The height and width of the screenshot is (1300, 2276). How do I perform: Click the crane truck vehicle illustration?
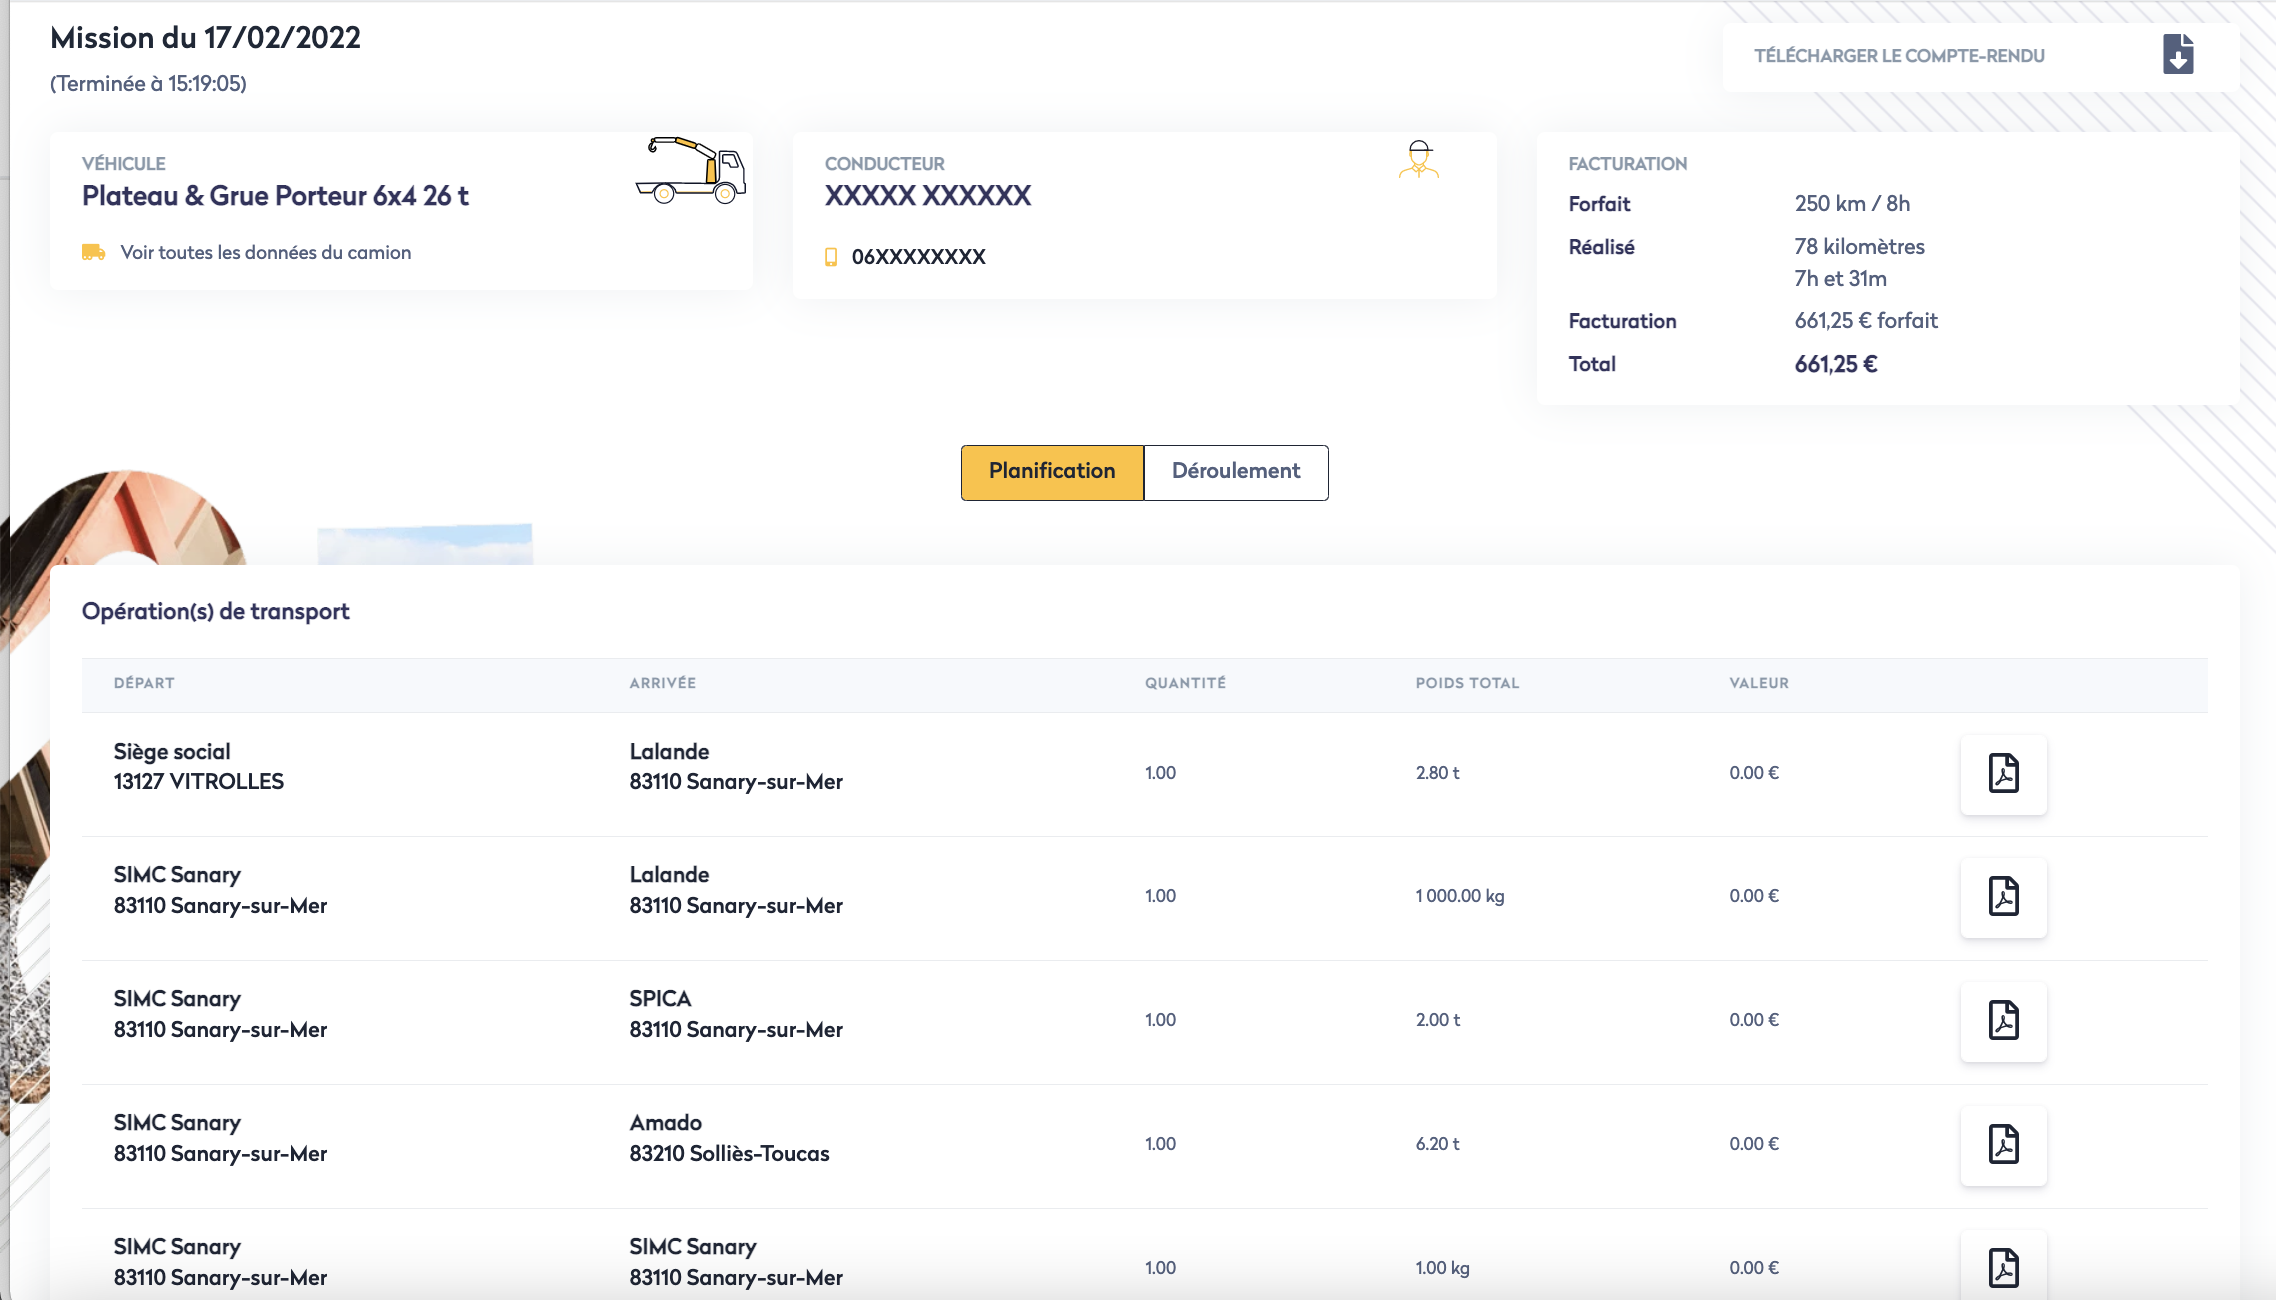click(690, 171)
